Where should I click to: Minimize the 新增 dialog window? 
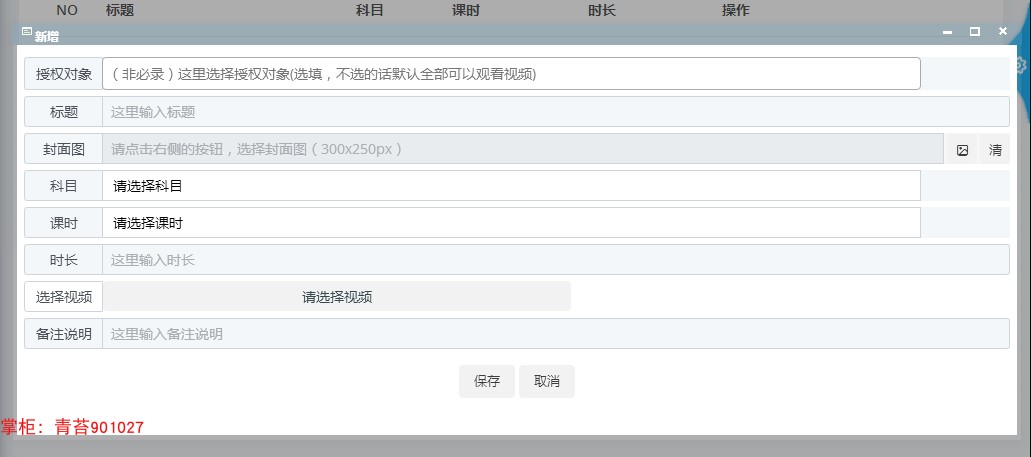tap(947, 32)
